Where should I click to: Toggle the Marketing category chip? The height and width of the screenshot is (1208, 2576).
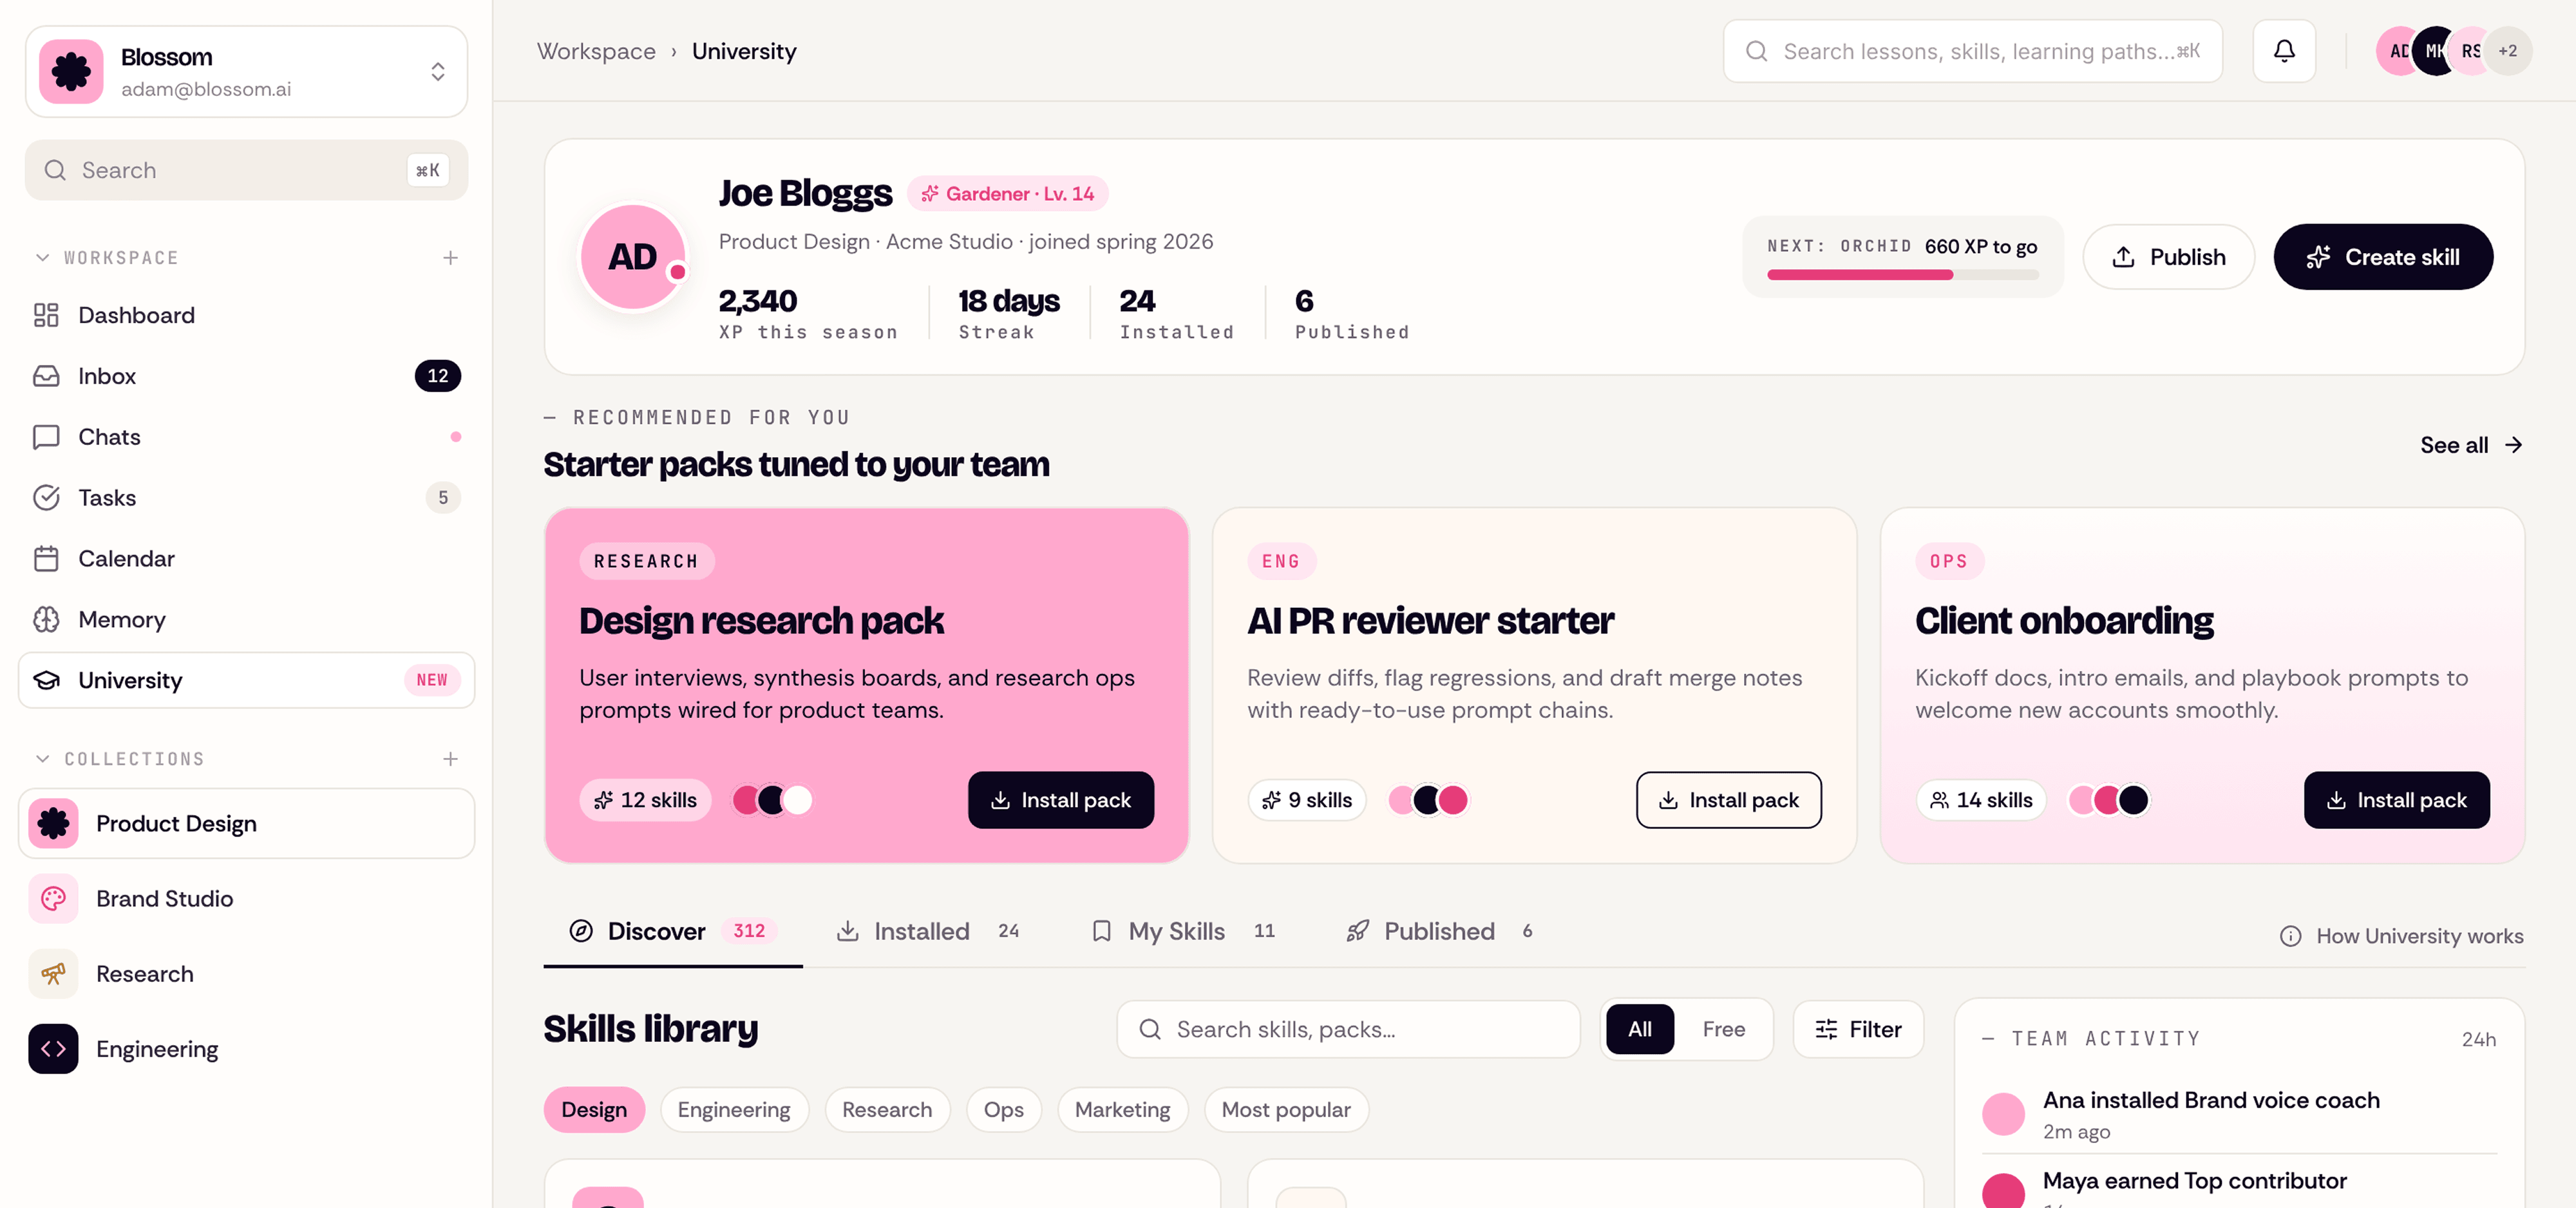1122,1110
